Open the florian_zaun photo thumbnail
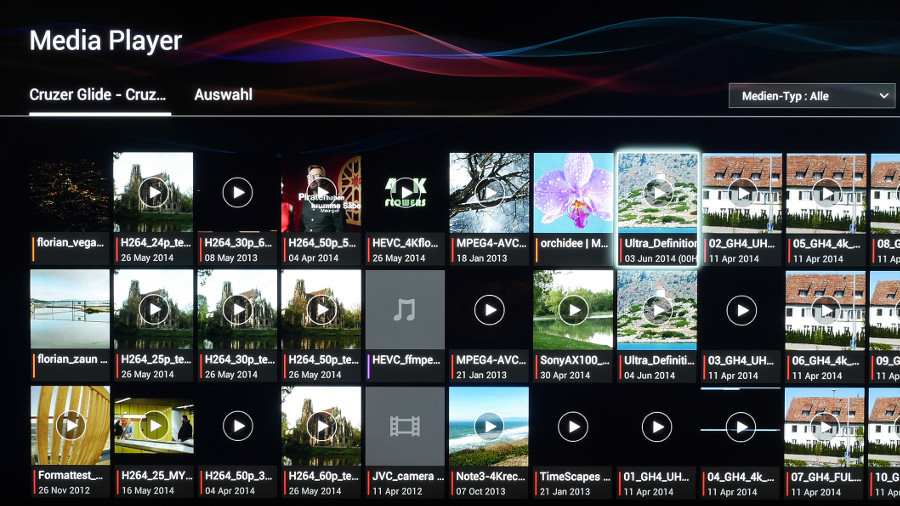The width and height of the screenshot is (900, 506). [x=69, y=309]
